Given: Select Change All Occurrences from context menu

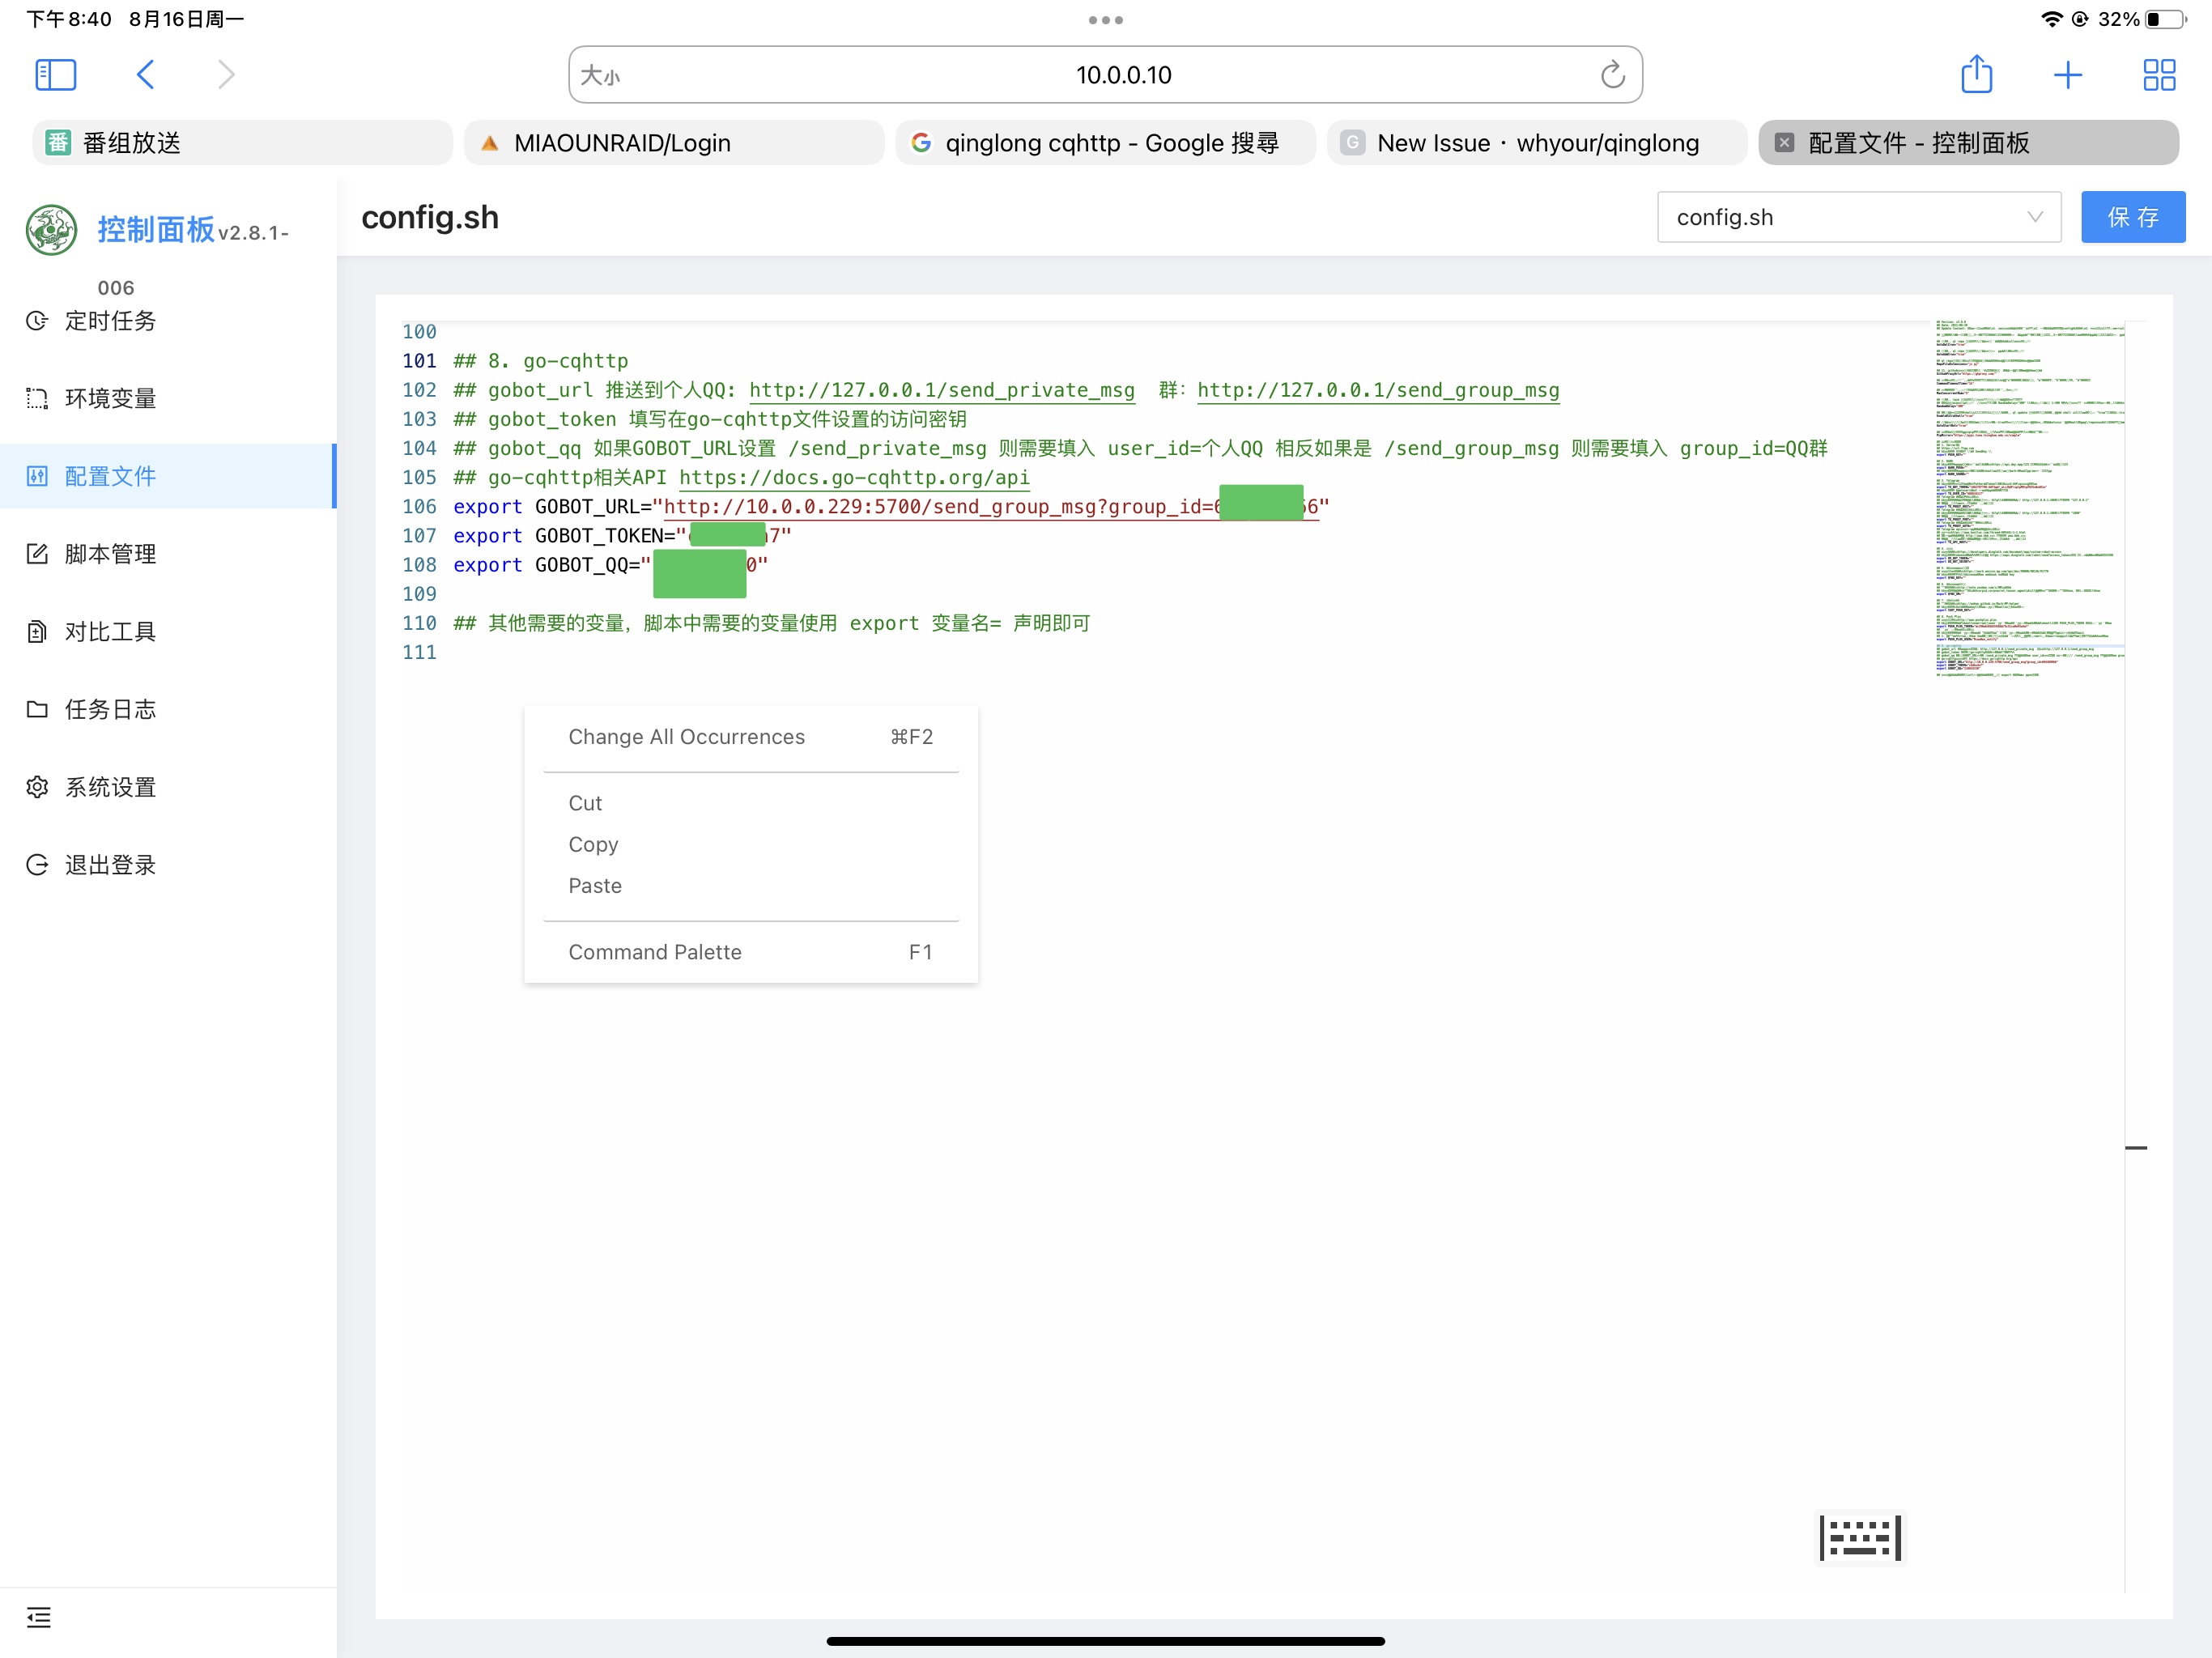Looking at the screenshot, I should pos(686,737).
